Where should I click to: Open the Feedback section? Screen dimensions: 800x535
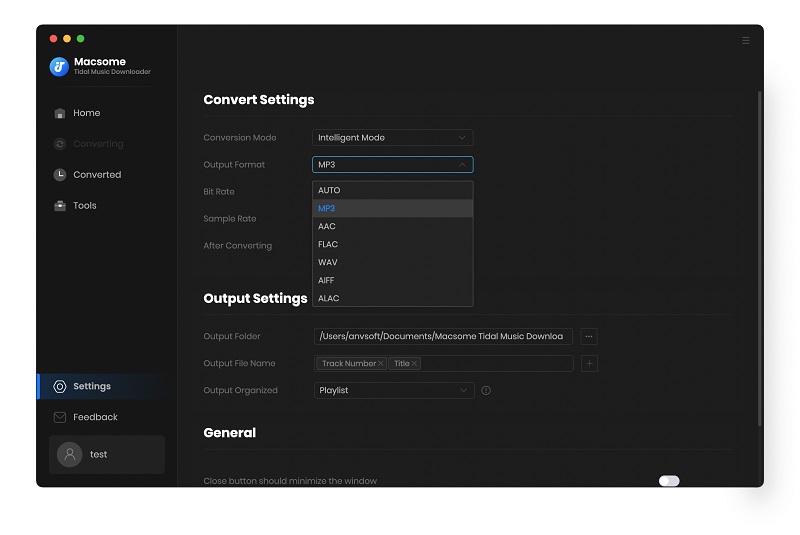(x=95, y=417)
